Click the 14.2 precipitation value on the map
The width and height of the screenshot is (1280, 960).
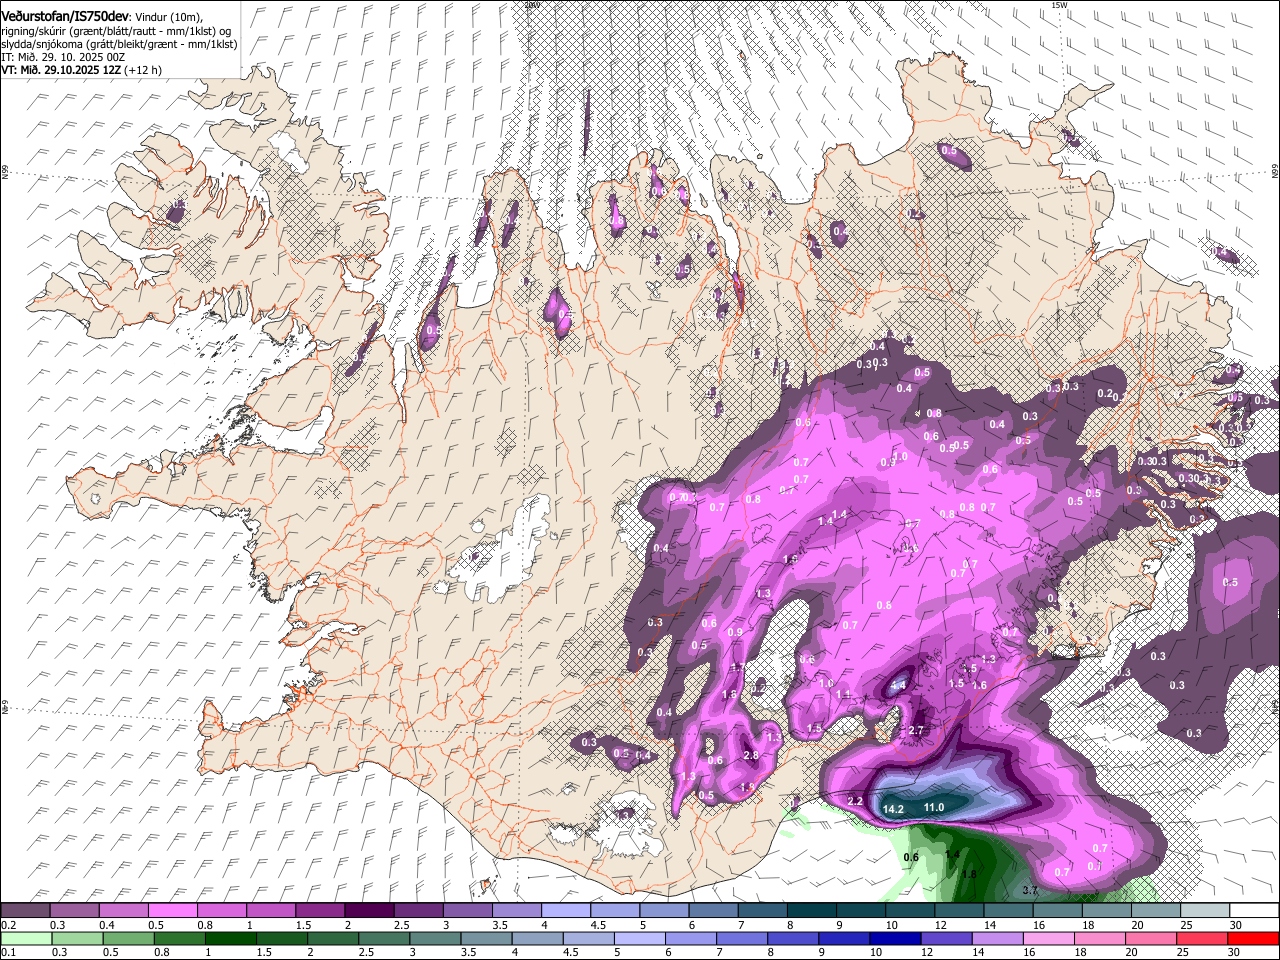coord(893,809)
